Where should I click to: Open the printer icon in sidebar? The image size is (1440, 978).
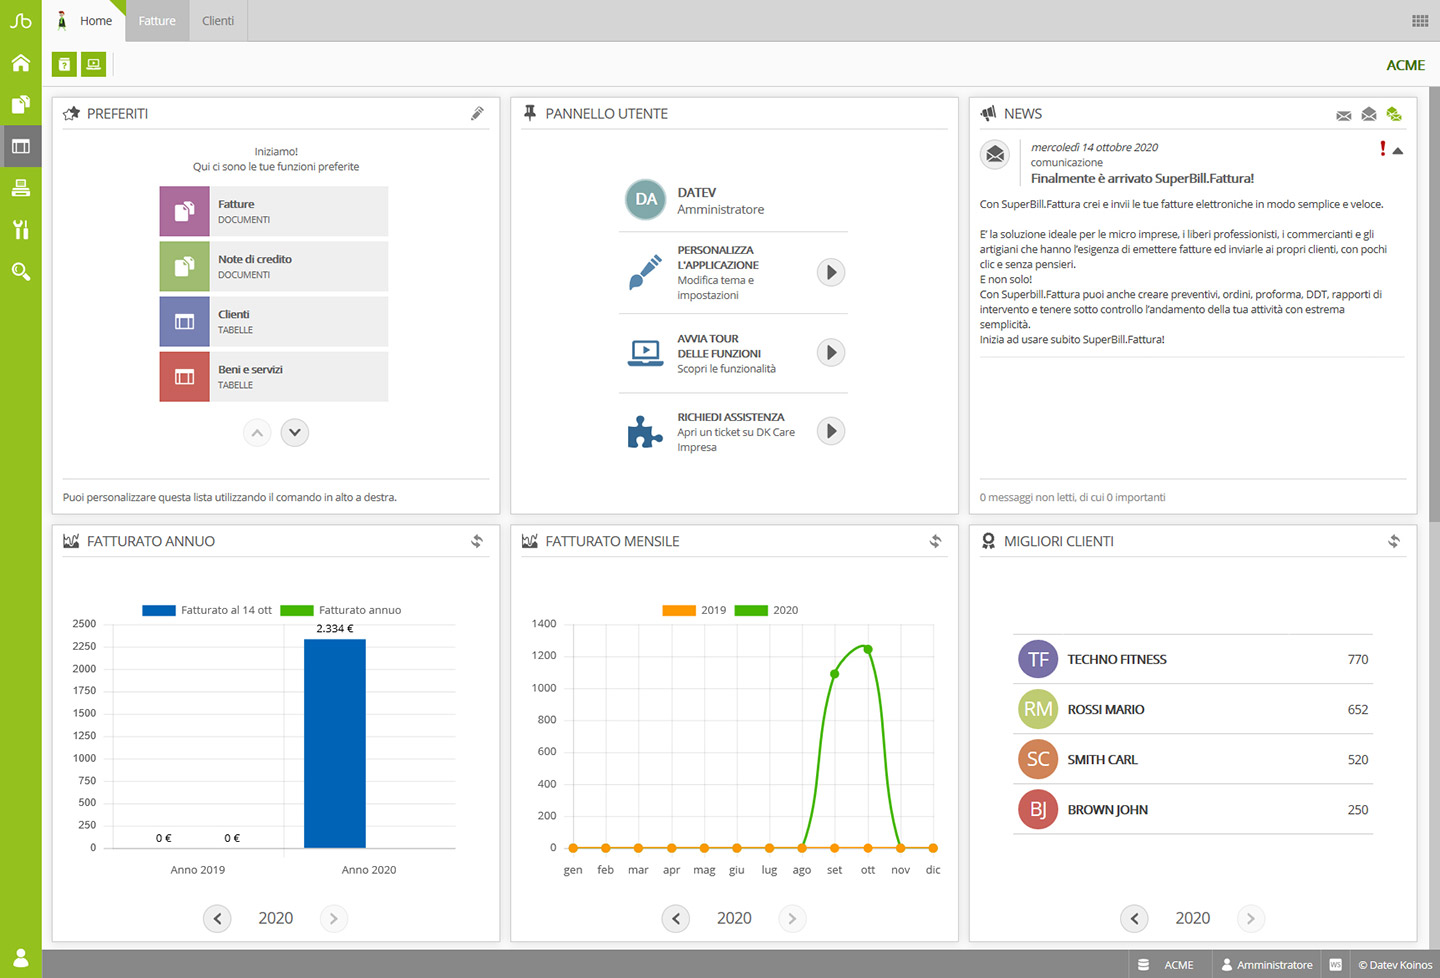[x=20, y=188]
